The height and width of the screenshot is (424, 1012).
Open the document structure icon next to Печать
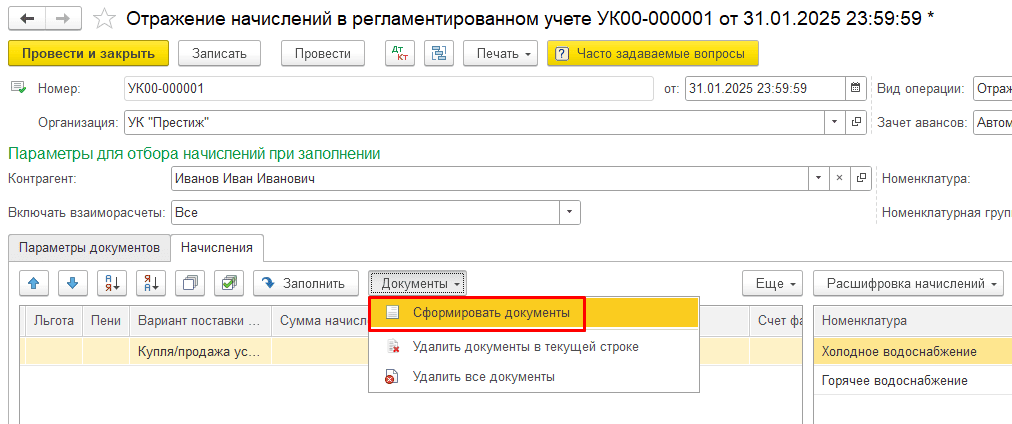(439, 53)
